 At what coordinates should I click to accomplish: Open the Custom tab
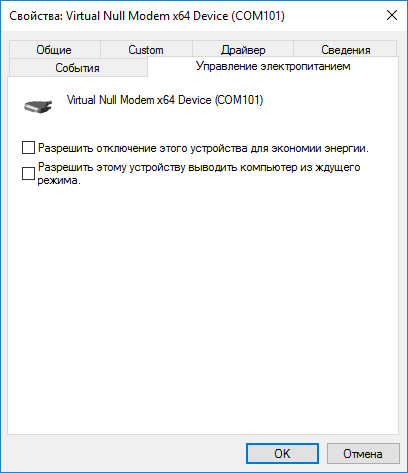pyautogui.click(x=146, y=50)
